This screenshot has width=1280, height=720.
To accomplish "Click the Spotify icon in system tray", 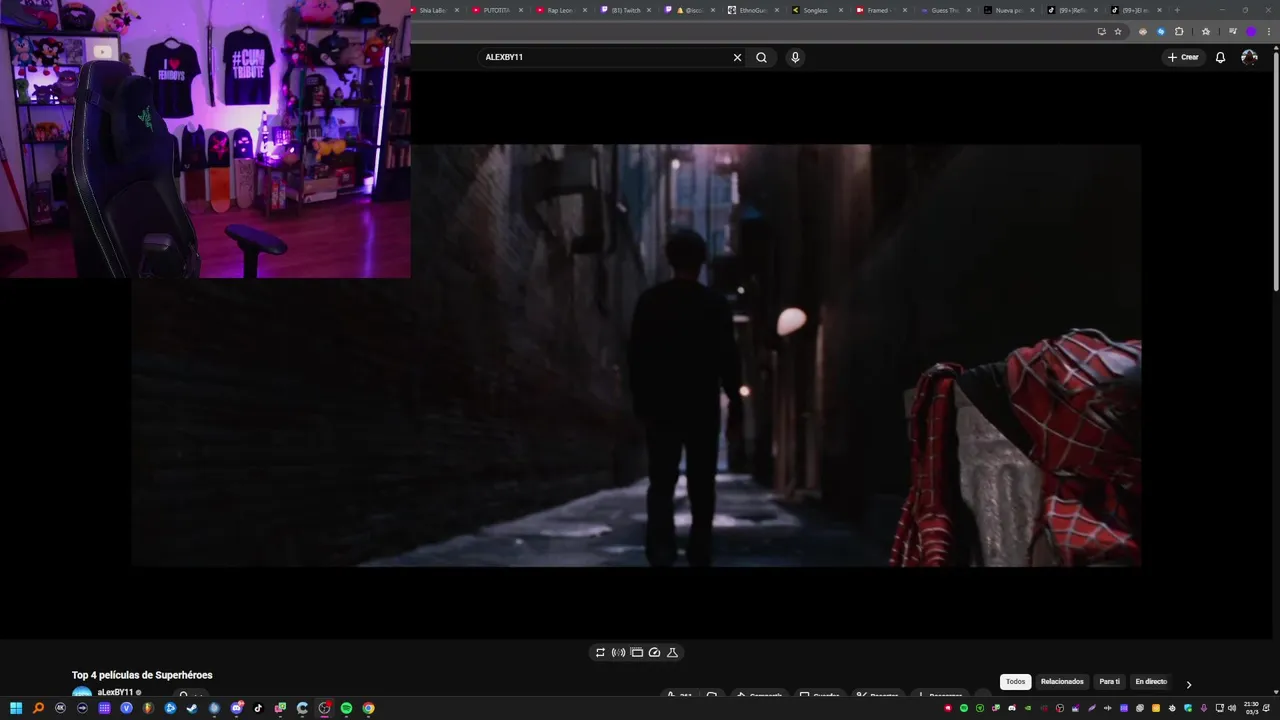I will coord(964,708).
